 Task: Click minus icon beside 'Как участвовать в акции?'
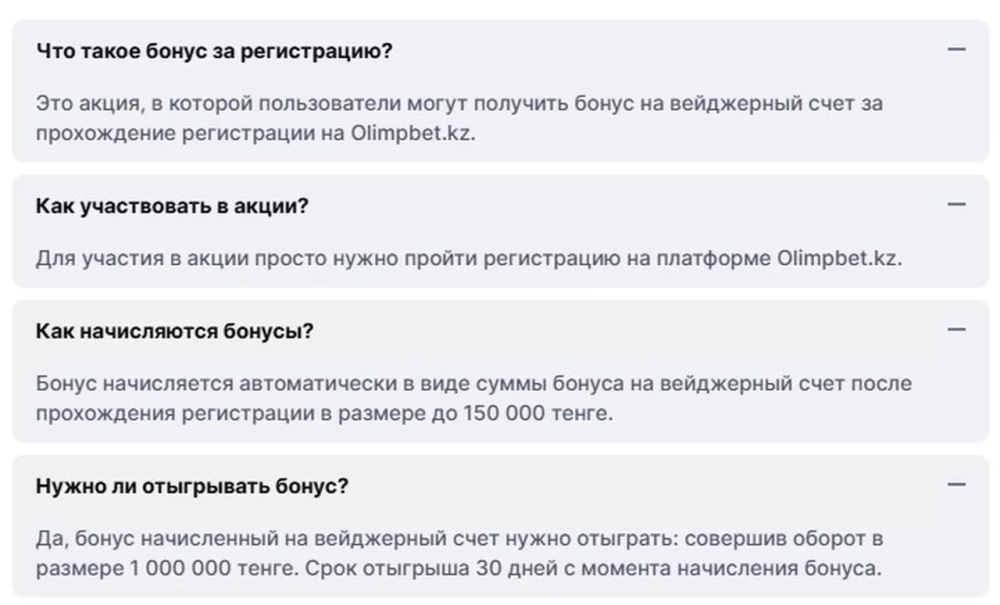[x=956, y=205]
